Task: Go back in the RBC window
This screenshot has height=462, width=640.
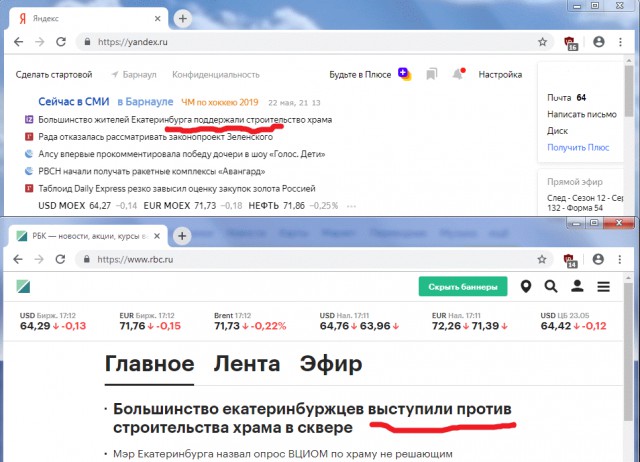Action: 18,259
